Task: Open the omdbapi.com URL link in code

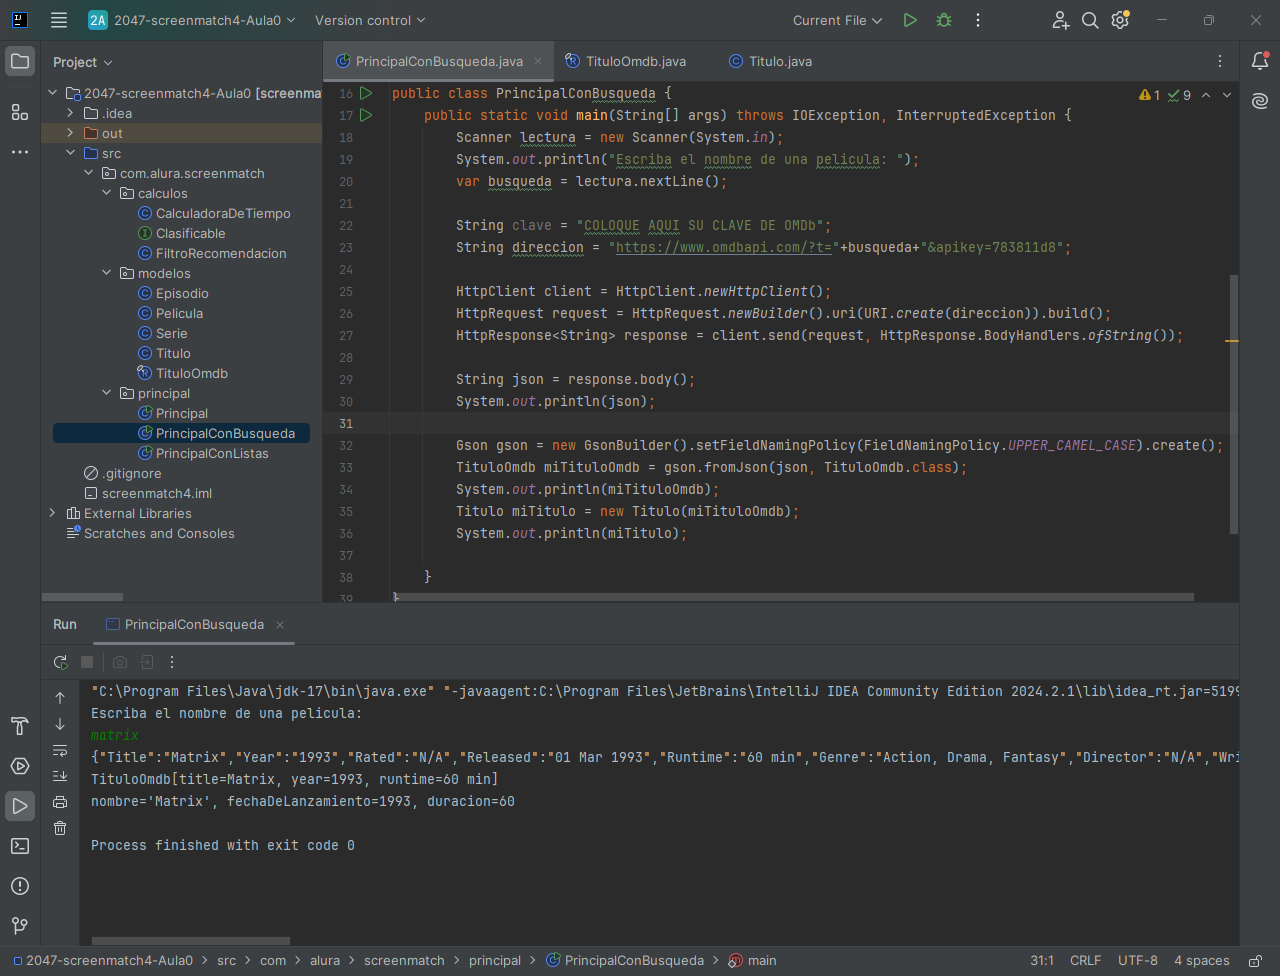Action: pos(724,247)
